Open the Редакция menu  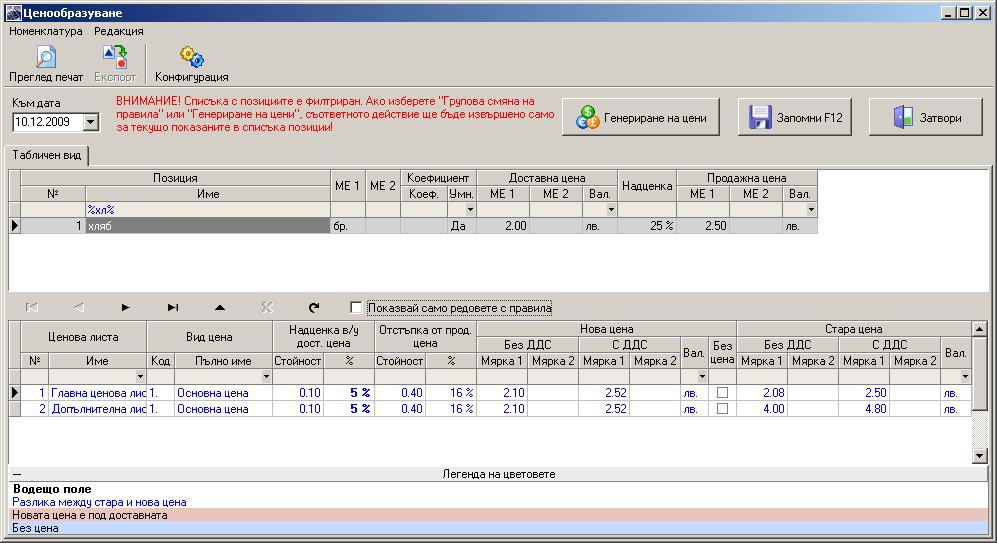(x=118, y=31)
